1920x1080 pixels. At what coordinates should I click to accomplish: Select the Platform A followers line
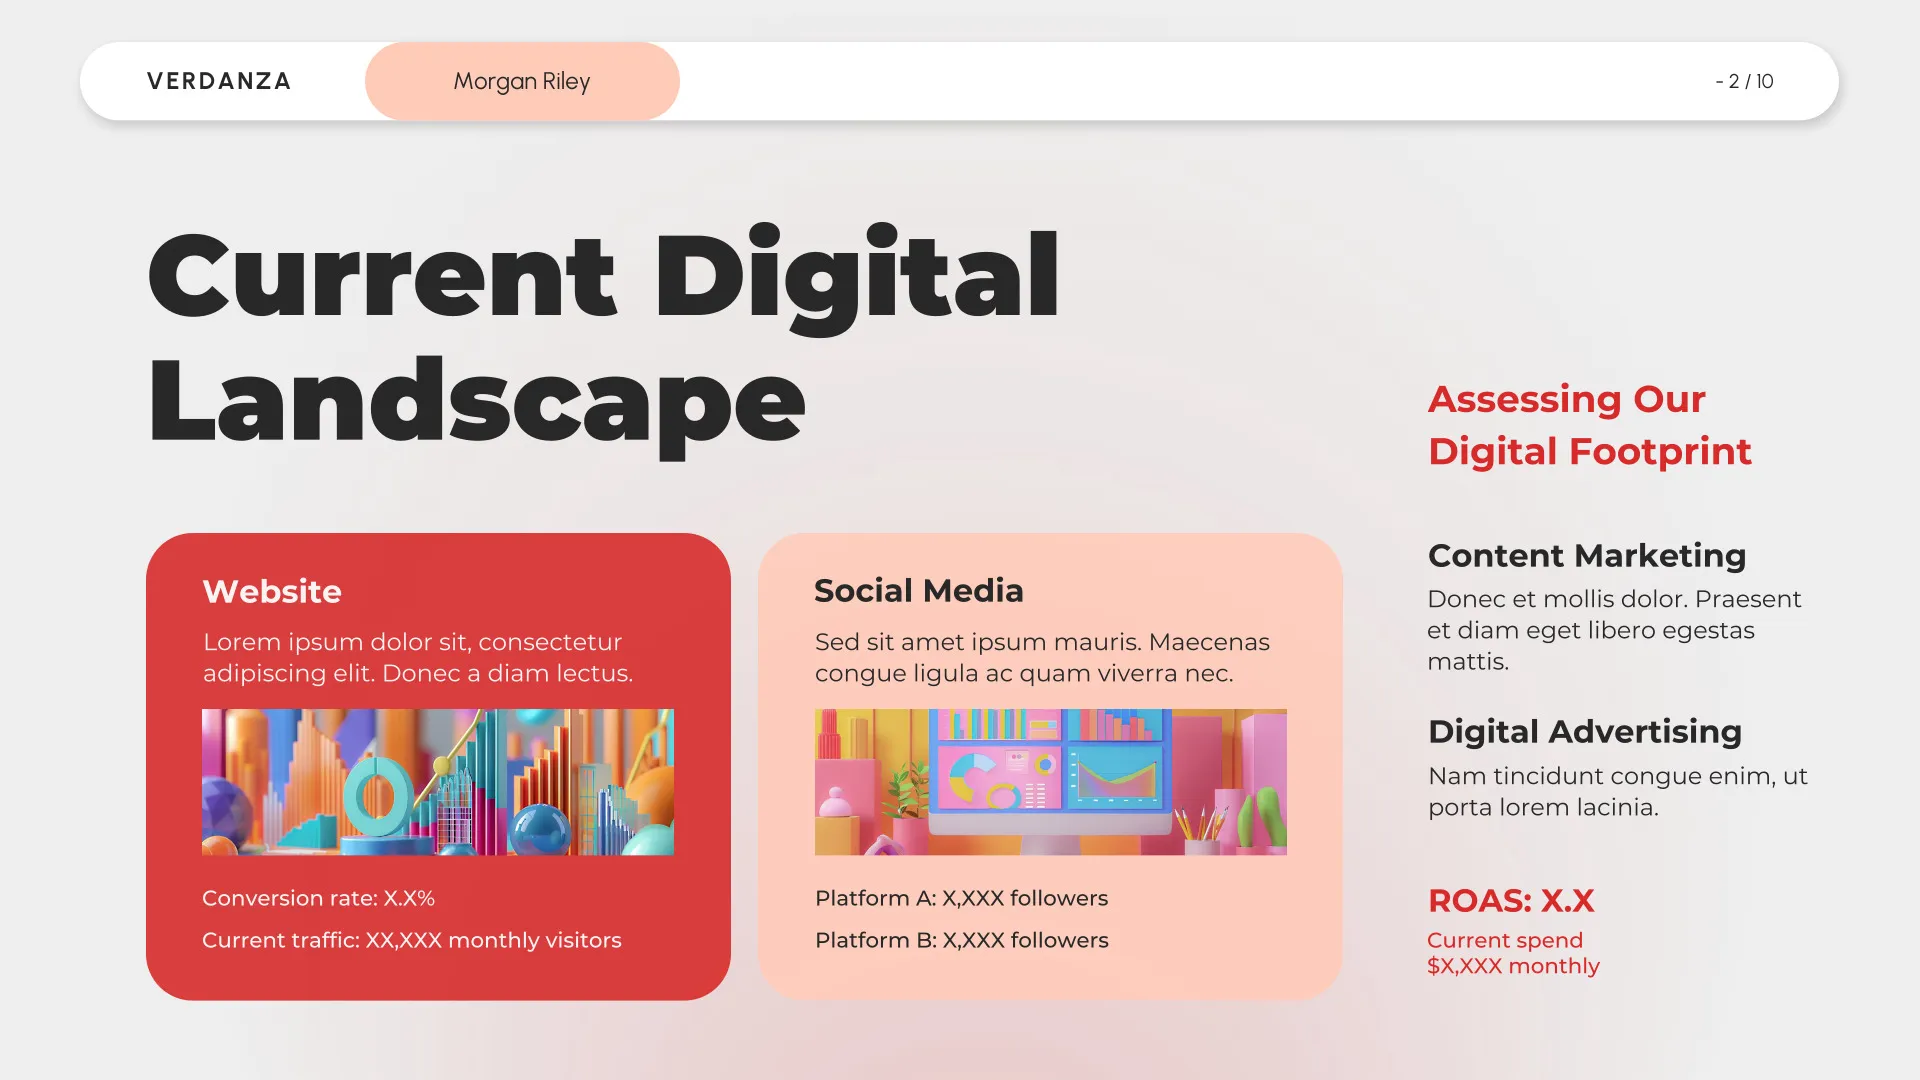[961, 898]
